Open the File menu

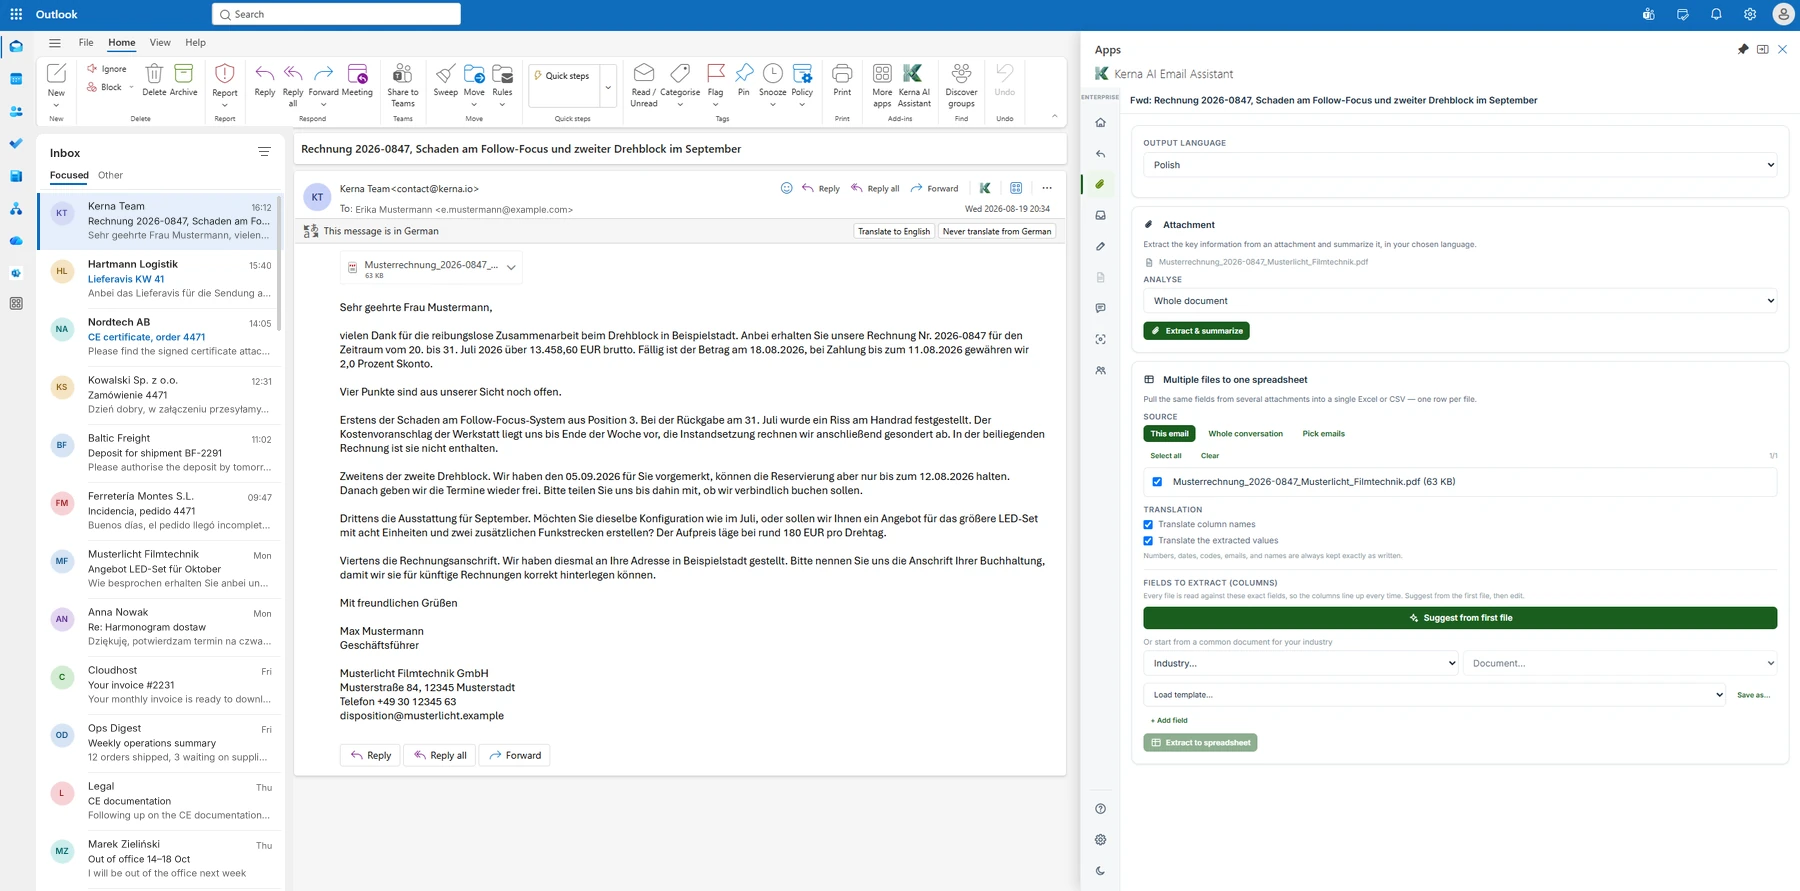tap(86, 43)
